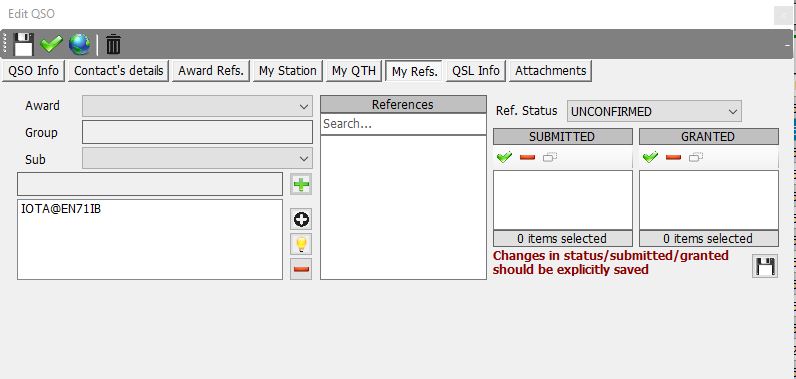This screenshot has width=796, height=379.
Task: Click green checkmark under GRANTED
Action: coord(650,157)
